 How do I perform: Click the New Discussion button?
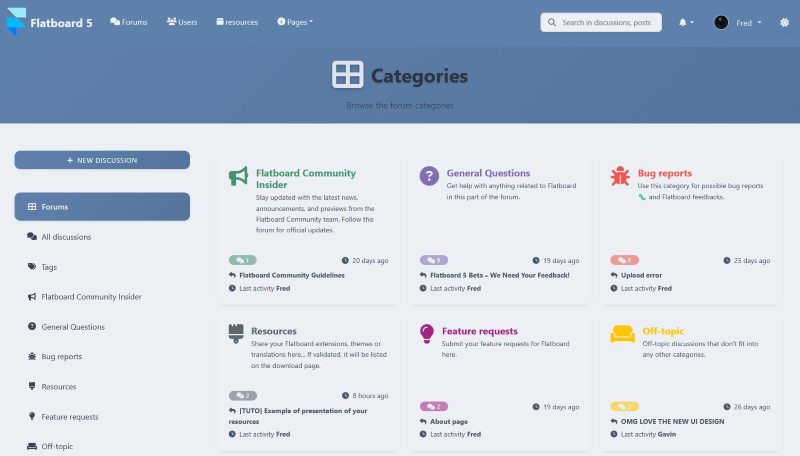click(x=102, y=160)
